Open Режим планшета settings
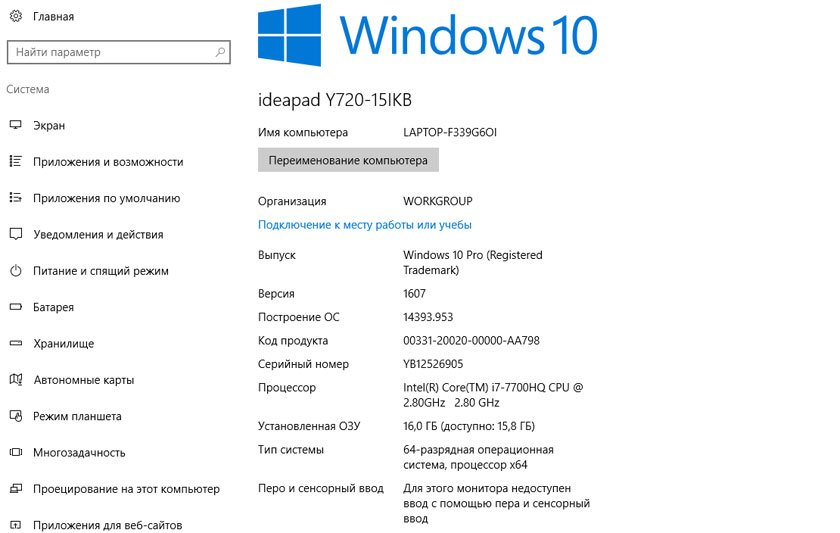The image size is (840, 533). tap(77, 416)
